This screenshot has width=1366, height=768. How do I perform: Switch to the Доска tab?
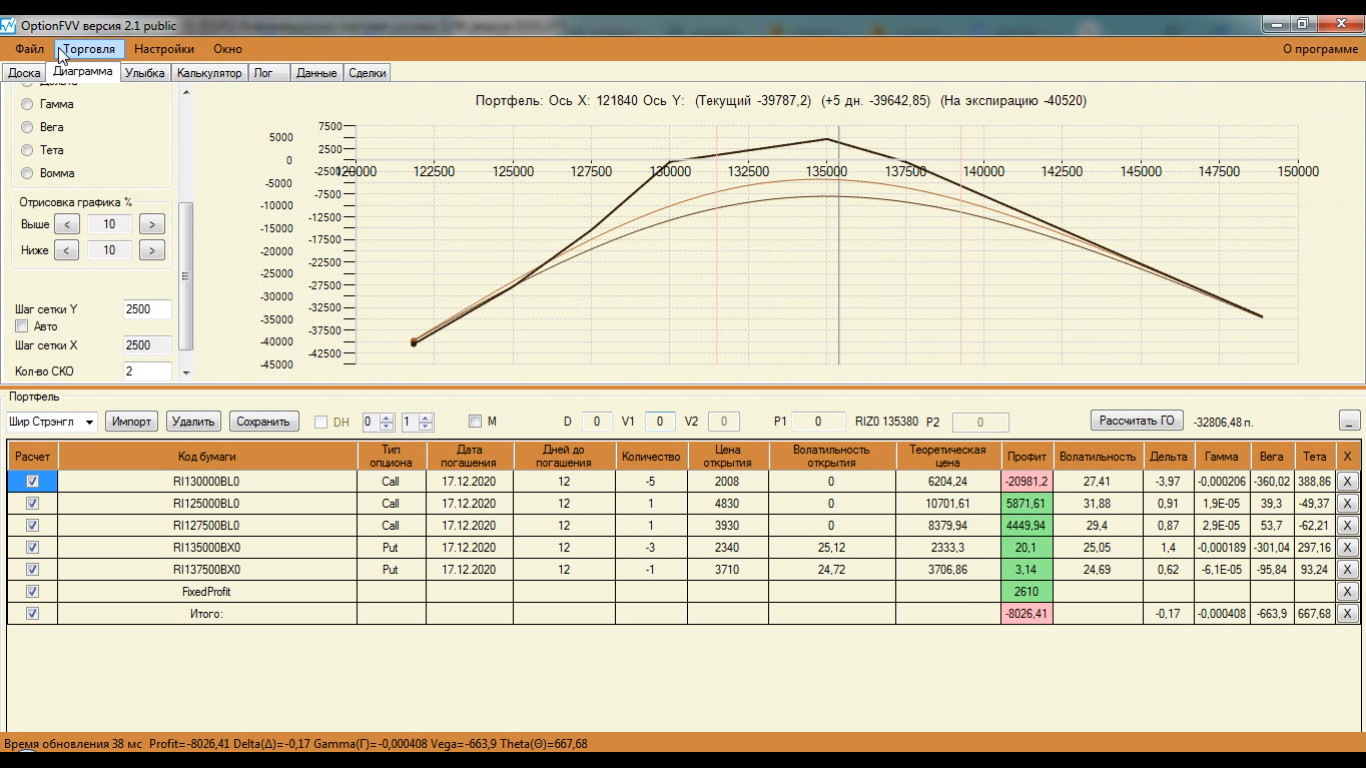[24, 73]
